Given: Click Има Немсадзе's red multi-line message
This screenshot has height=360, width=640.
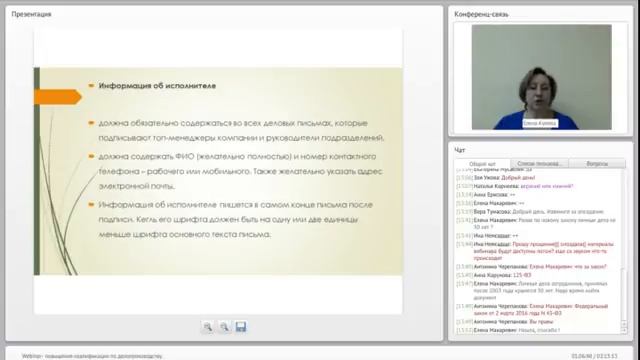Looking at the screenshot, I should tap(535, 251).
